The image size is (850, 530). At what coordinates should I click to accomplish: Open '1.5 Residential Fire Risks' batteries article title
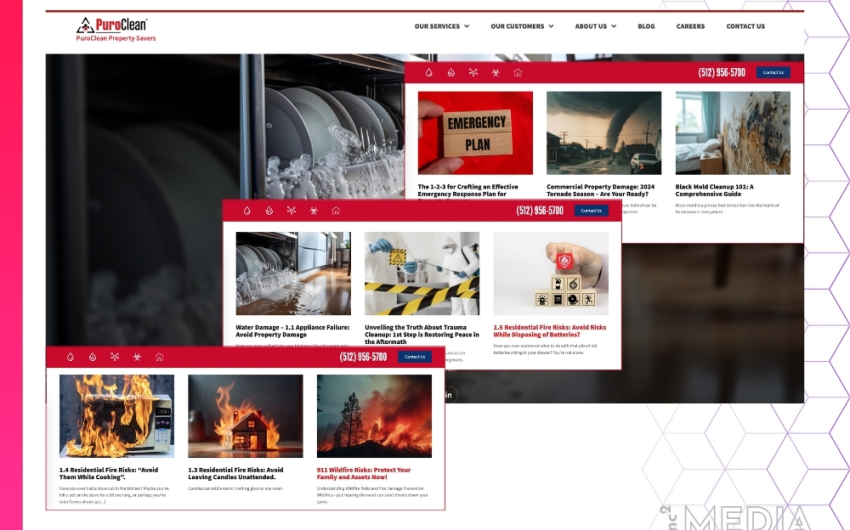[x=550, y=331]
